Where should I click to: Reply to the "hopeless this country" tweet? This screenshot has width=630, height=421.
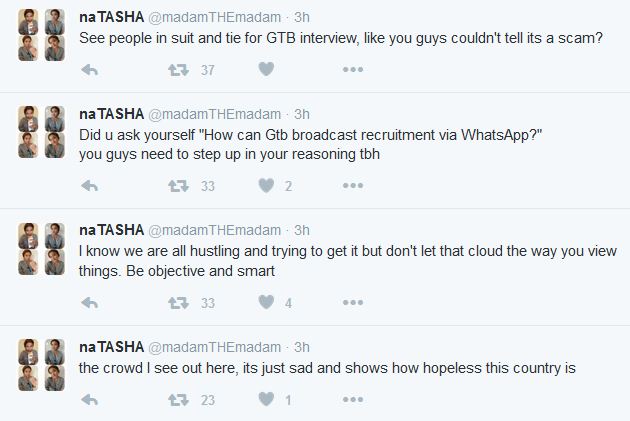pos(89,401)
